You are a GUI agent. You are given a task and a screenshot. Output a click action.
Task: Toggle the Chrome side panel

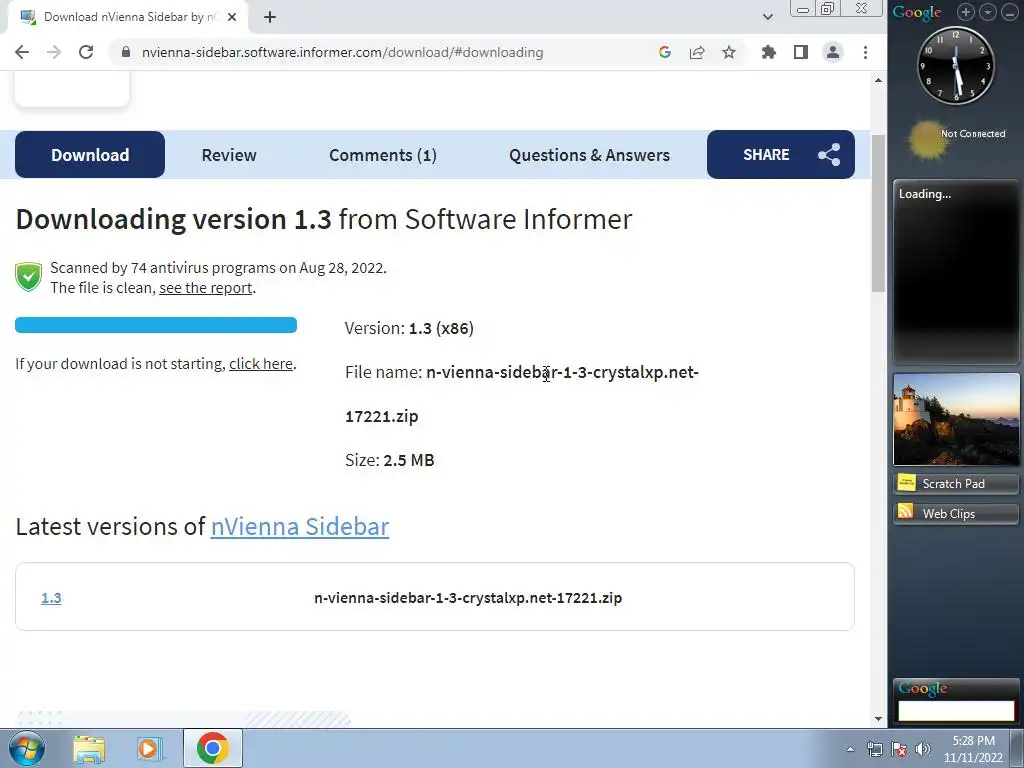tap(801, 52)
